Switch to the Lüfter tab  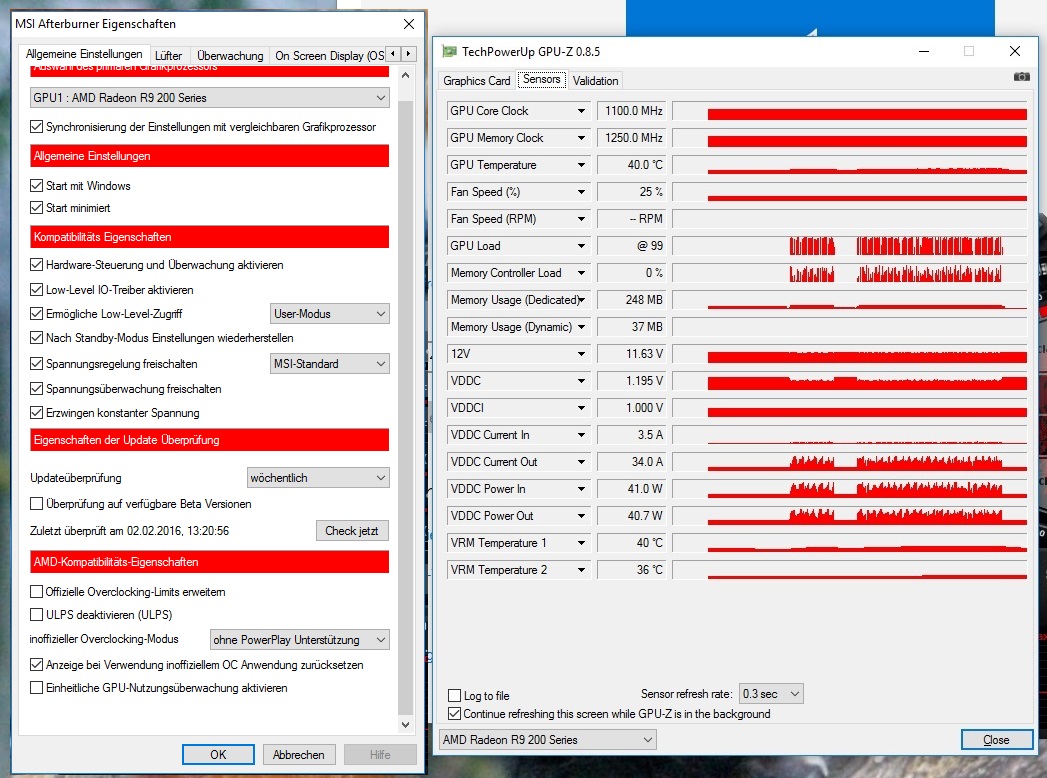tap(168, 55)
